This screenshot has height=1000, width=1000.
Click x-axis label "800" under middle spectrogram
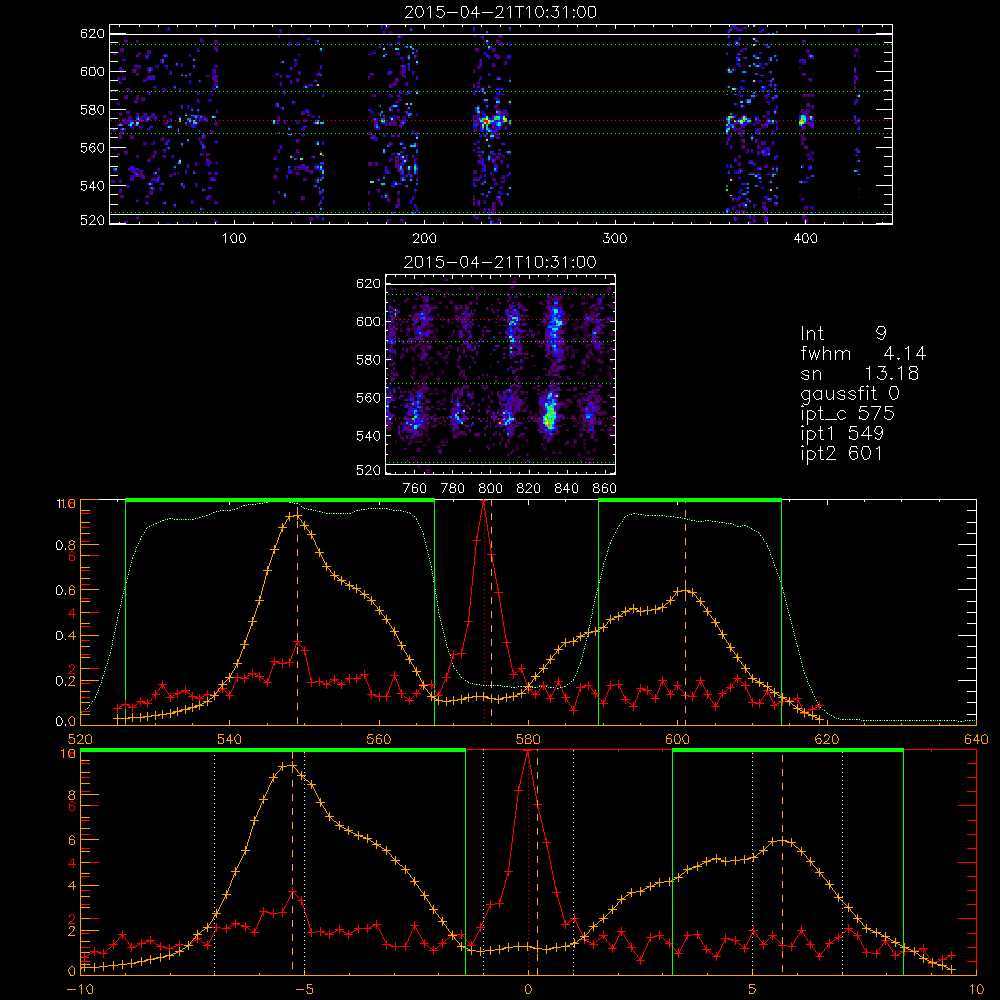(490, 489)
